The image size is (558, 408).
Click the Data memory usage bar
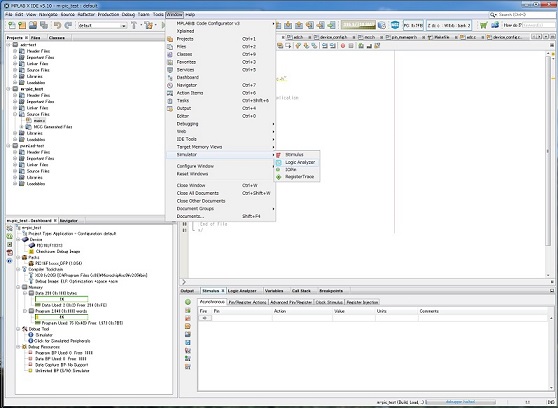61,299
